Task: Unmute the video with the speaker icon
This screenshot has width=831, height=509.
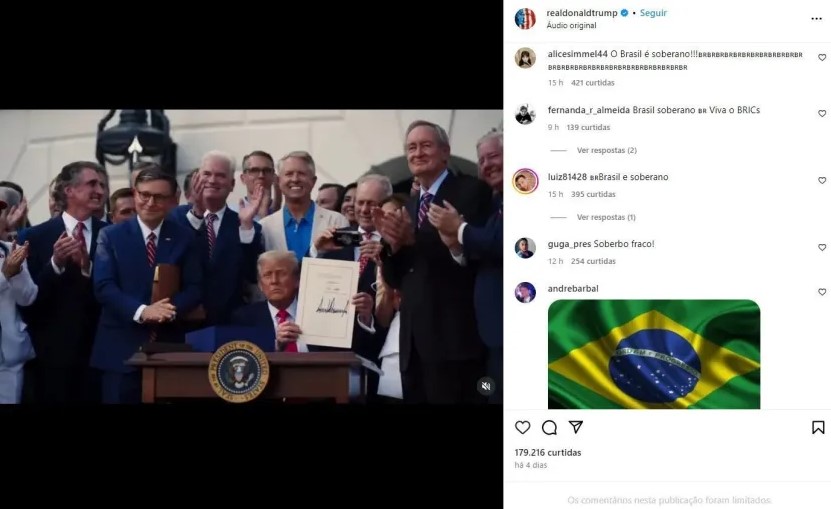Action: [485, 386]
